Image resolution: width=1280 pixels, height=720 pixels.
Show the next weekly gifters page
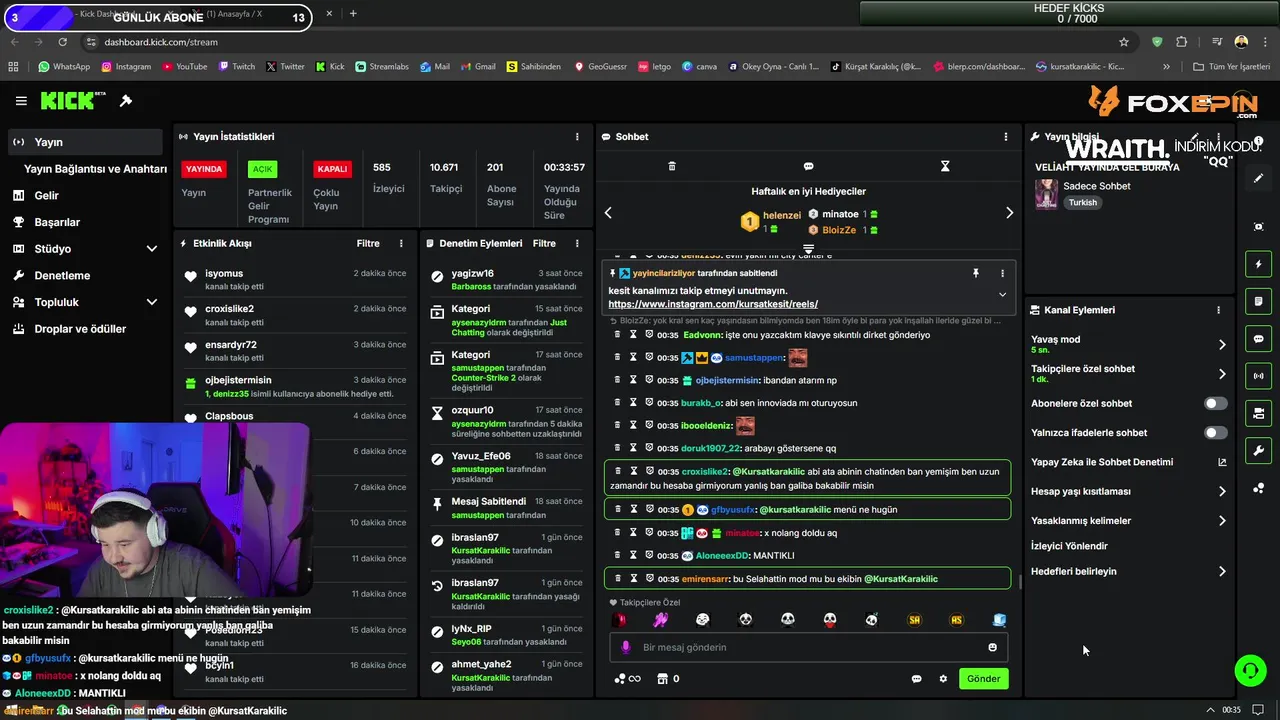1009,213
